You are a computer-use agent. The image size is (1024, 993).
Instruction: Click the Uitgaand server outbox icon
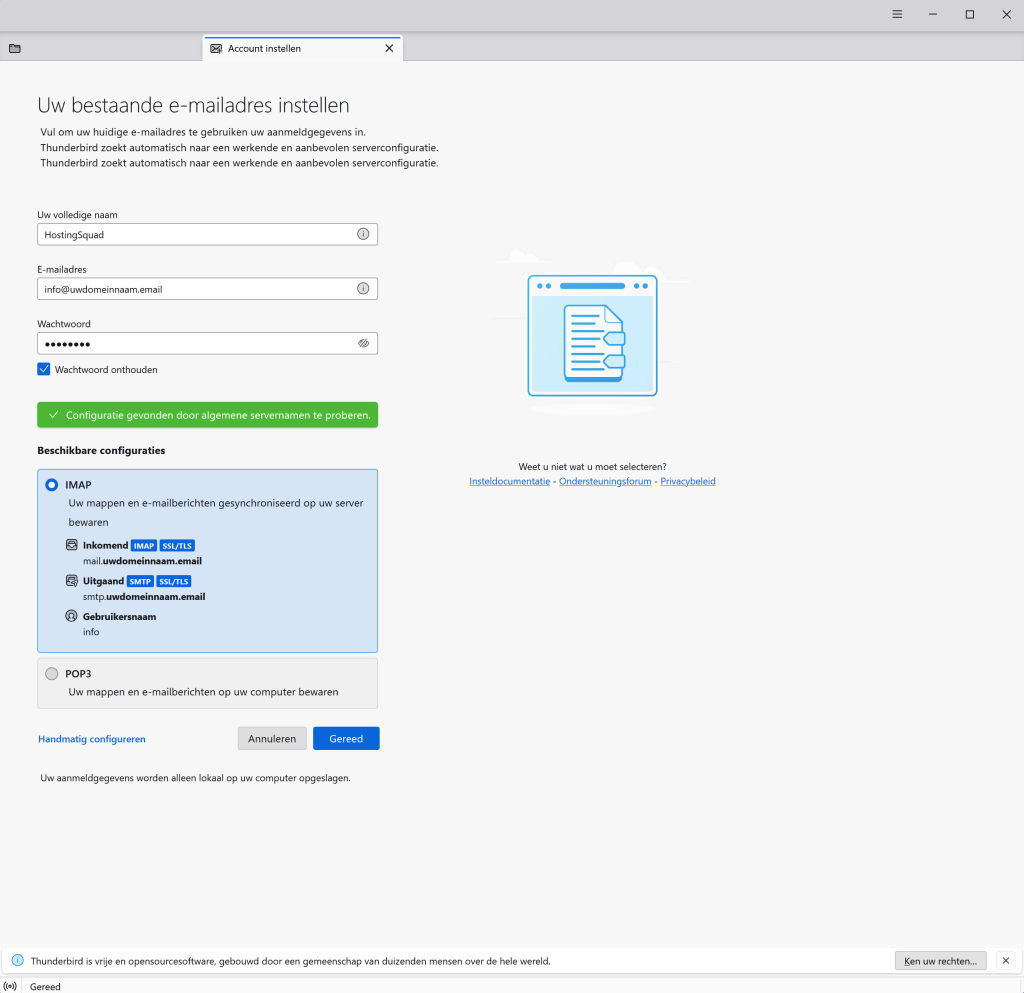point(72,580)
